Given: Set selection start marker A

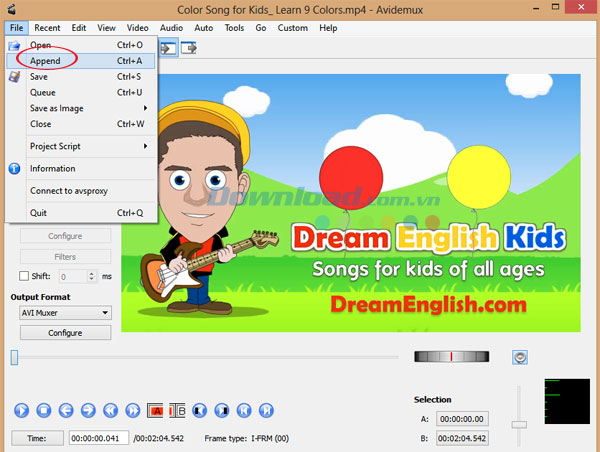Looking at the screenshot, I should click(x=156, y=409).
